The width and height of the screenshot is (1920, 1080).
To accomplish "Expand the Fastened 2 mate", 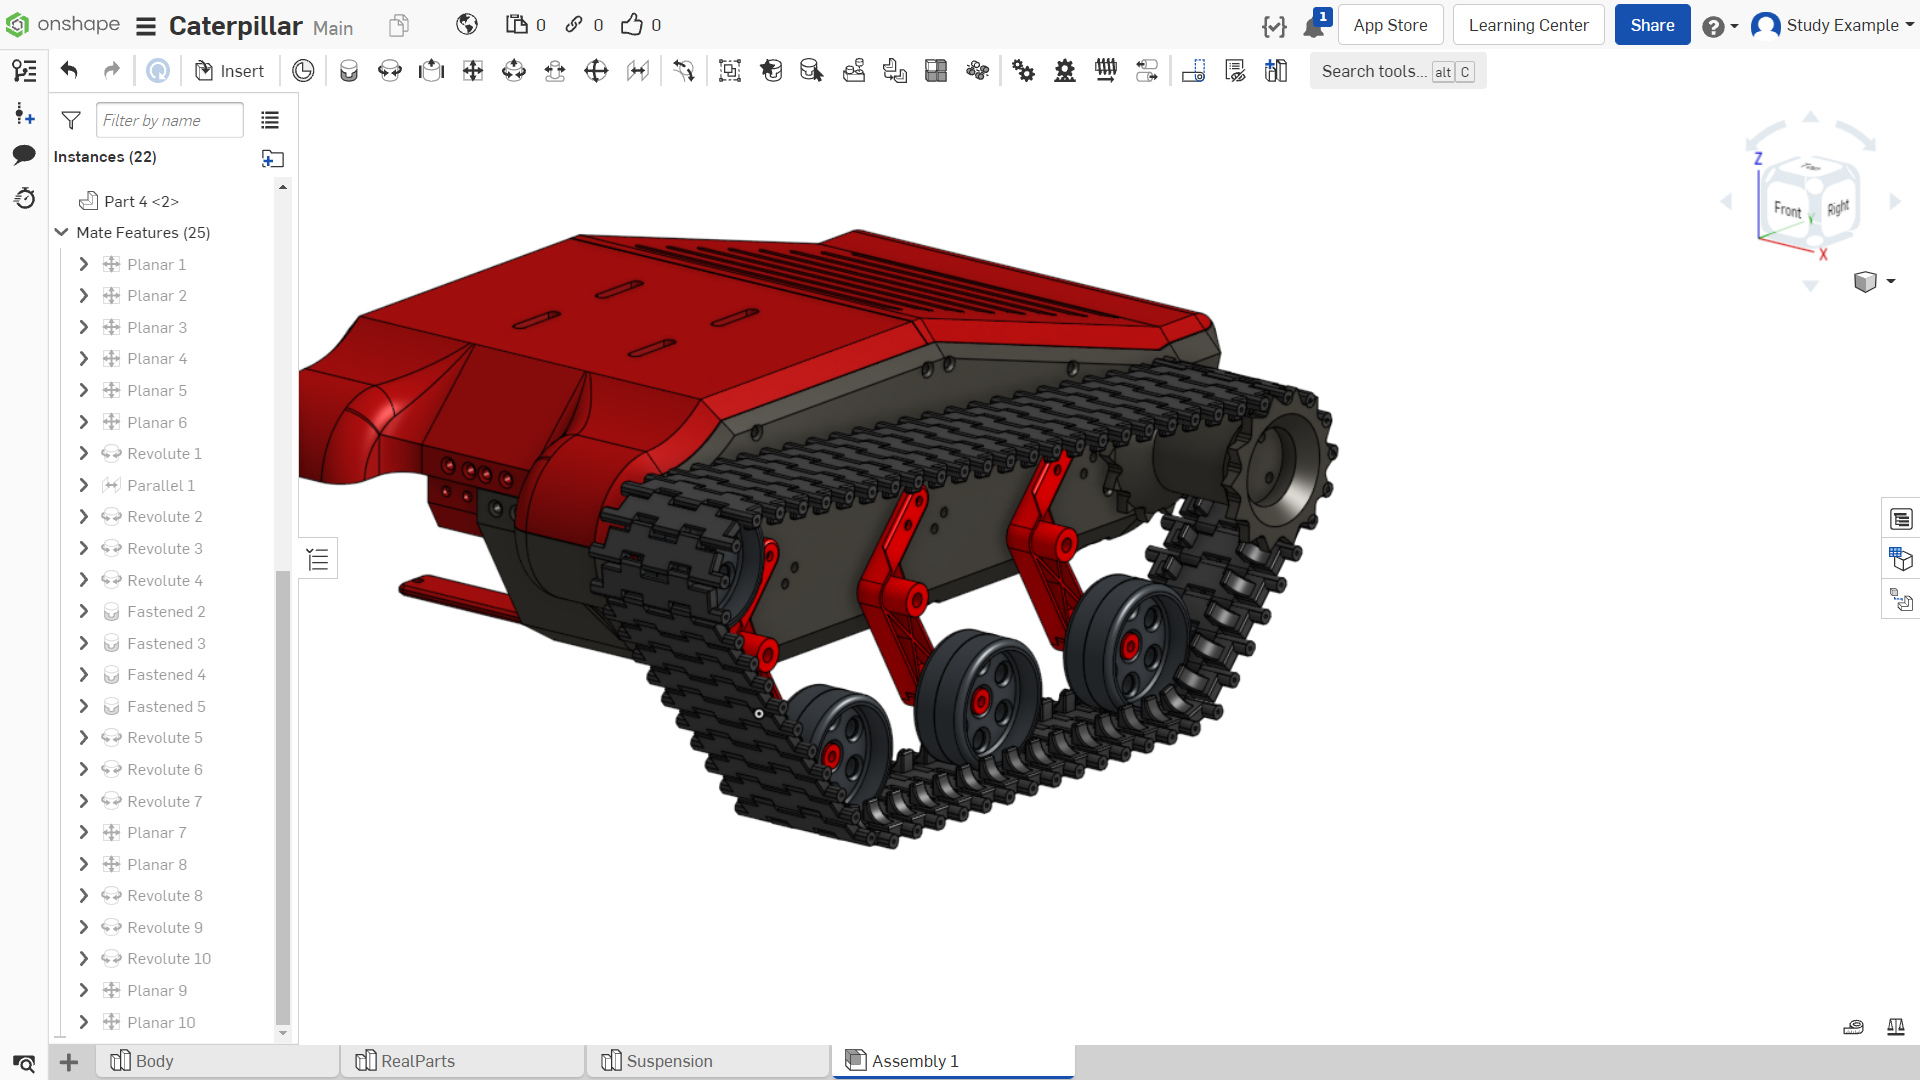I will [84, 612].
